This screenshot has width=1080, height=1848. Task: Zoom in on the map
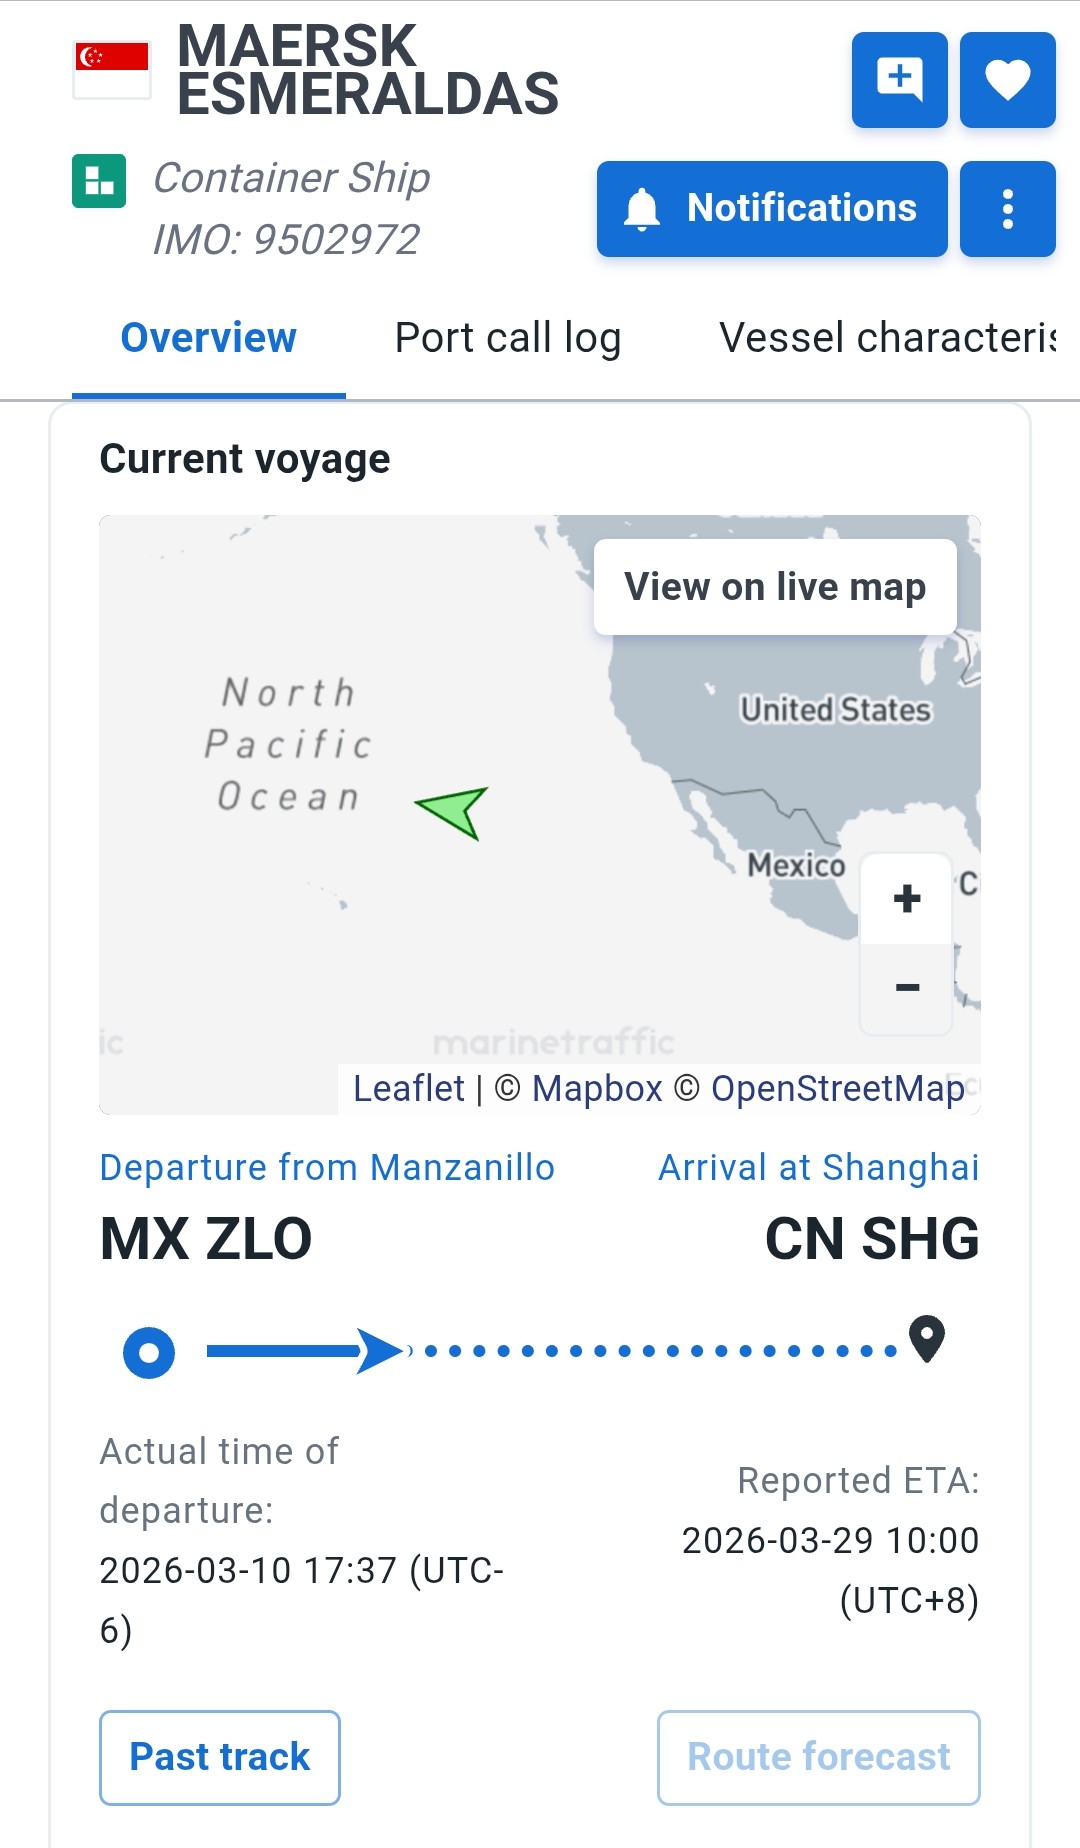906,898
